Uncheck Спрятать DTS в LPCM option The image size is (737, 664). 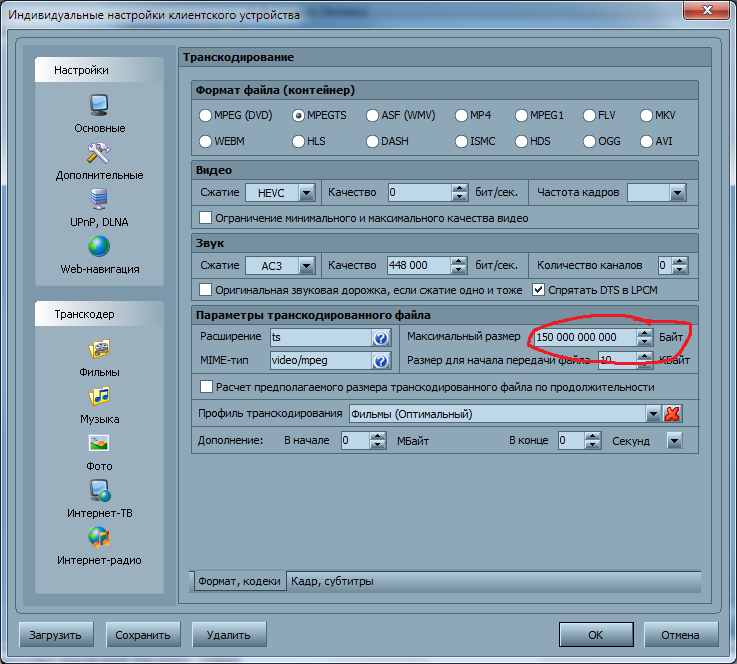tap(539, 290)
